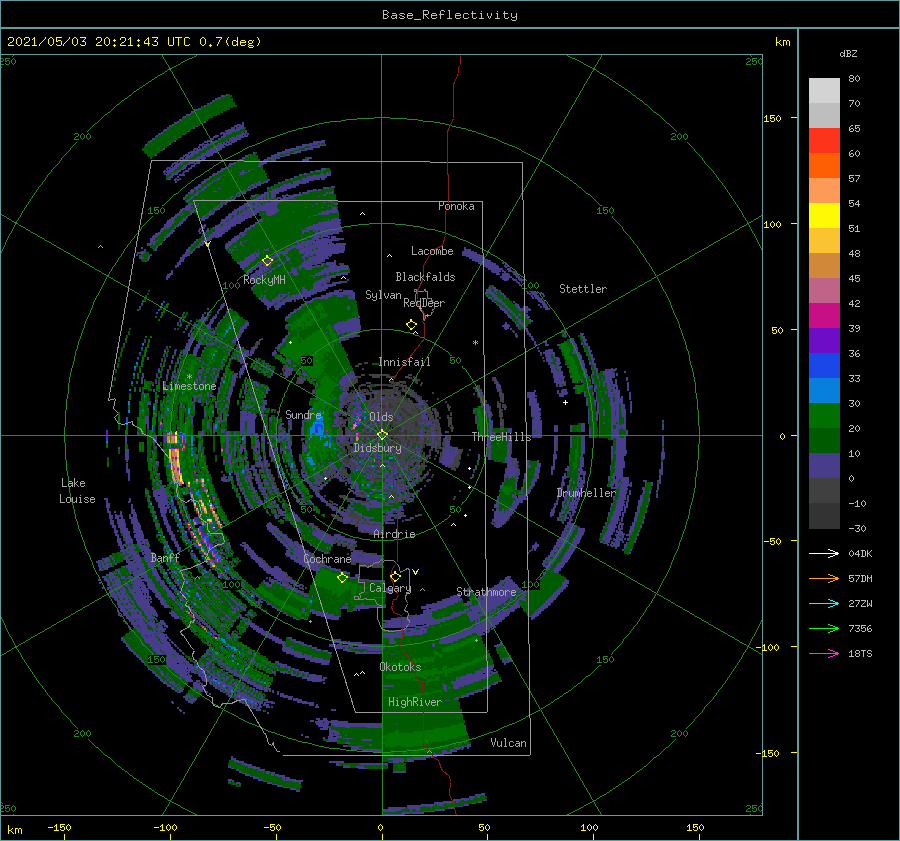Screen dimensions: 900x841
Task: Click the Innisfail label
Action: click(404, 362)
